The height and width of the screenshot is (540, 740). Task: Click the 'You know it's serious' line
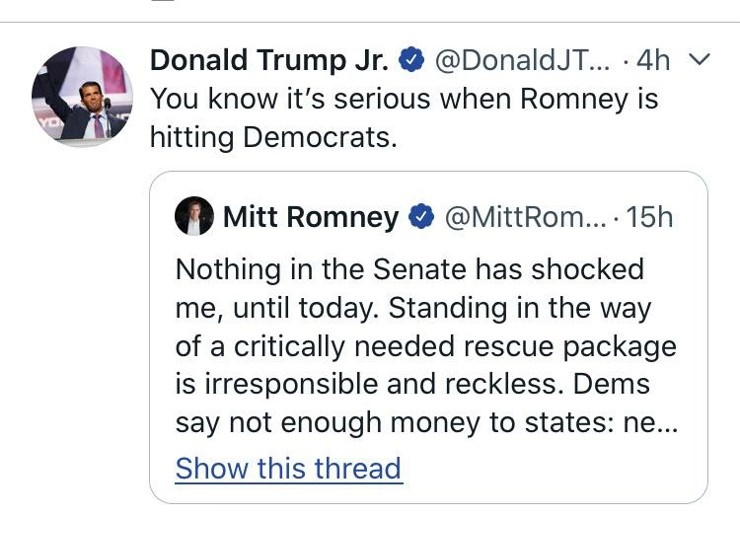click(x=404, y=99)
